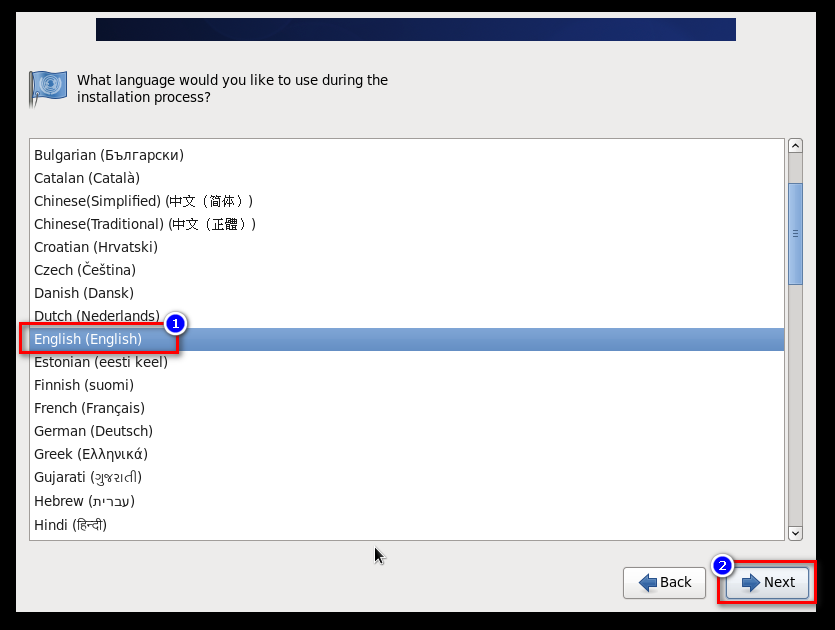Screen dimensions: 835x630
Task: Select Finnish (suomi) language
Action: (x=407, y=385)
